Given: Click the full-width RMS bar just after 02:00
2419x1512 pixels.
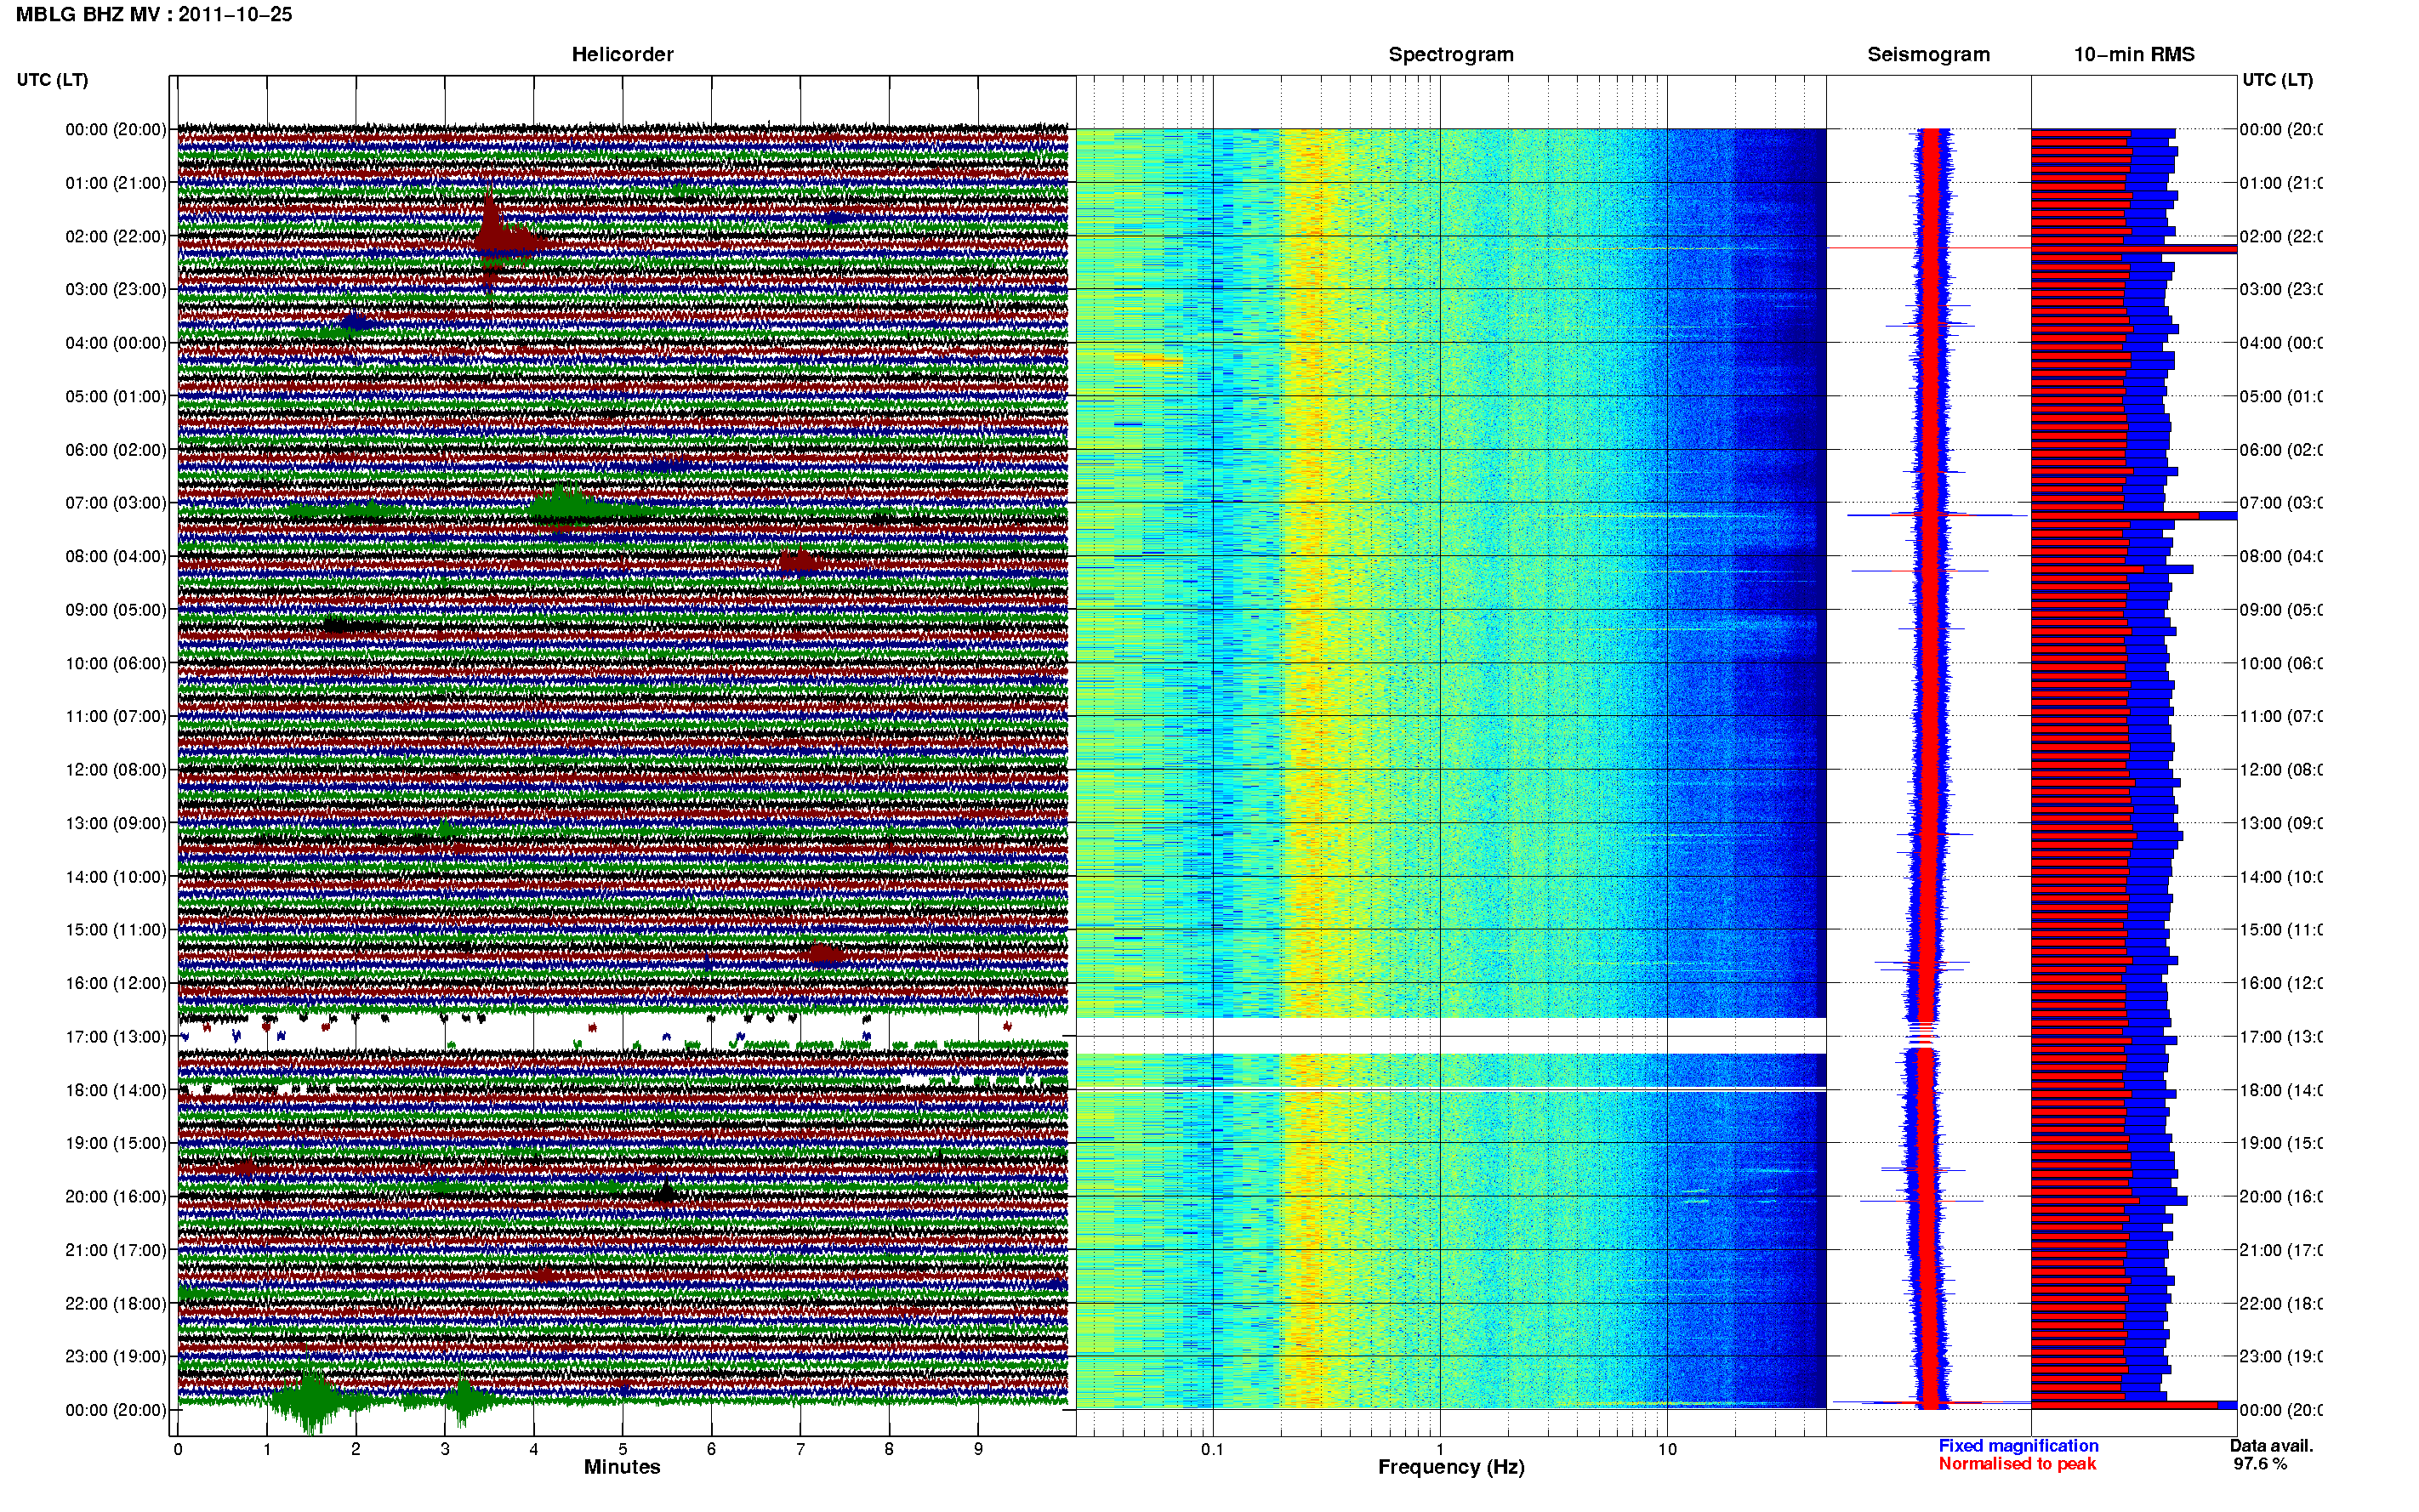Looking at the screenshot, I should coord(2134,249).
